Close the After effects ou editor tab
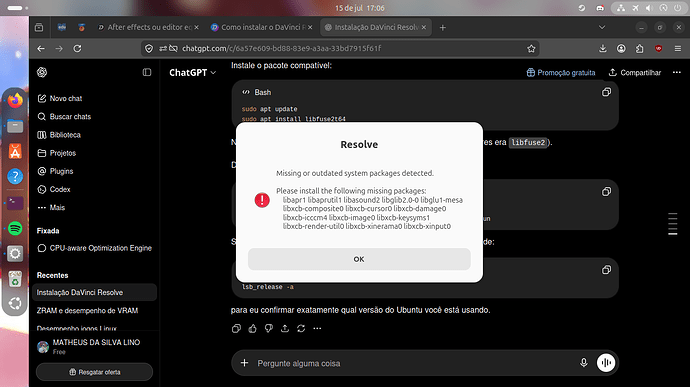The image size is (690, 387). click(x=196, y=27)
